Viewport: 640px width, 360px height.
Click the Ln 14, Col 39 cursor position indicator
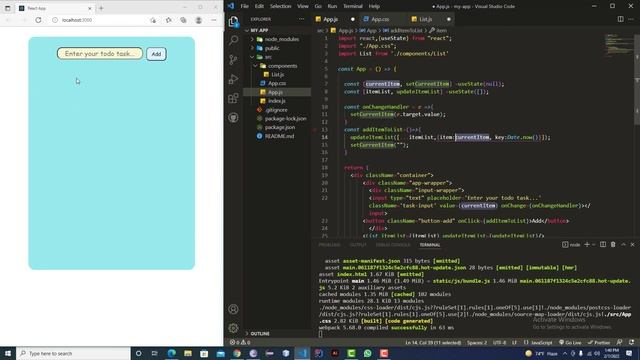coord(433,342)
